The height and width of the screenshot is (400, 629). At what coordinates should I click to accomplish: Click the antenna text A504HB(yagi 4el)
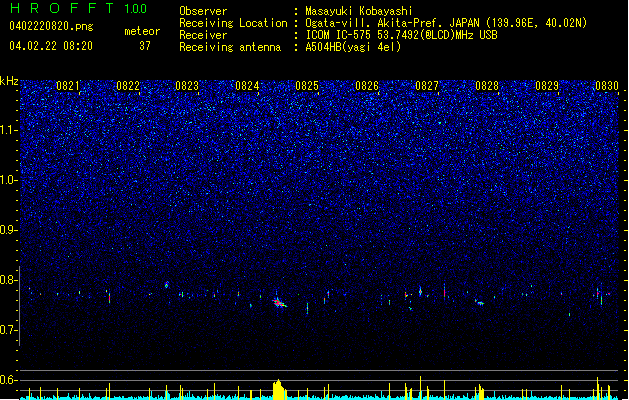[353, 47]
